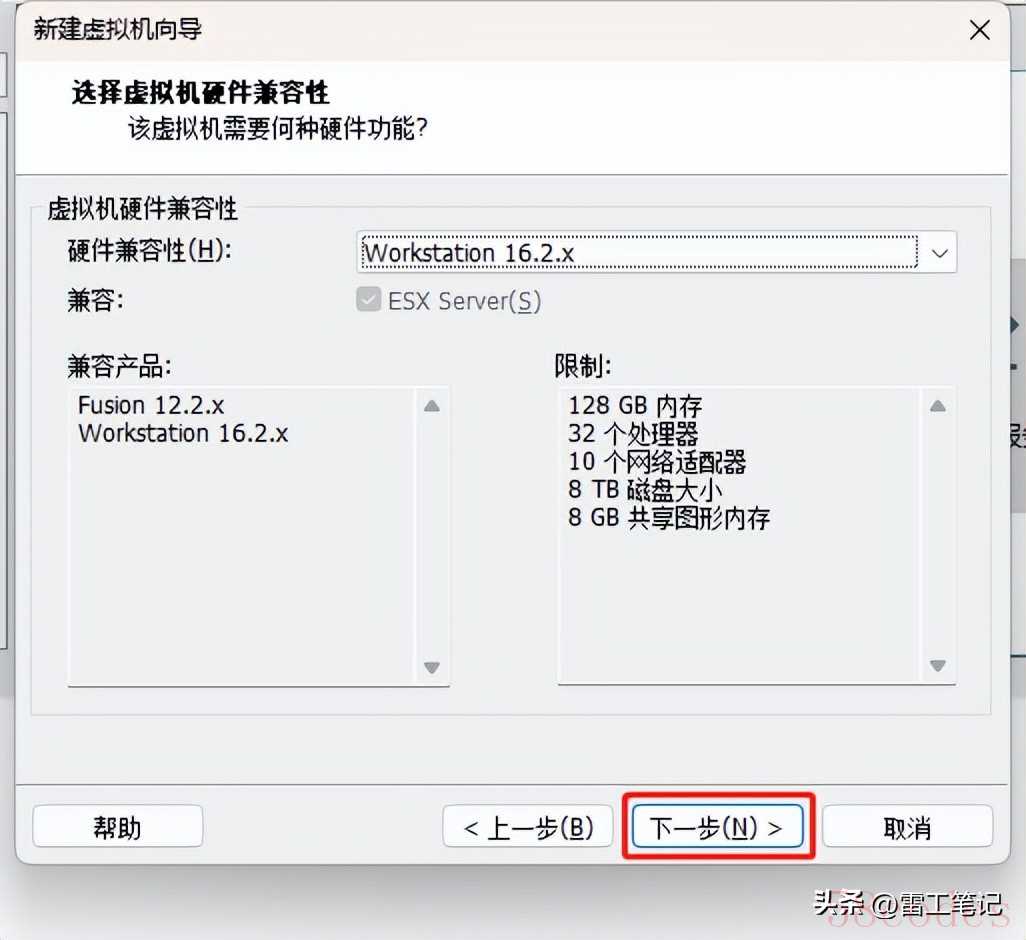This screenshot has width=1026, height=940.
Task: Select Workstation 16.2.x in compatible products list
Action: pyautogui.click(x=183, y=433)
